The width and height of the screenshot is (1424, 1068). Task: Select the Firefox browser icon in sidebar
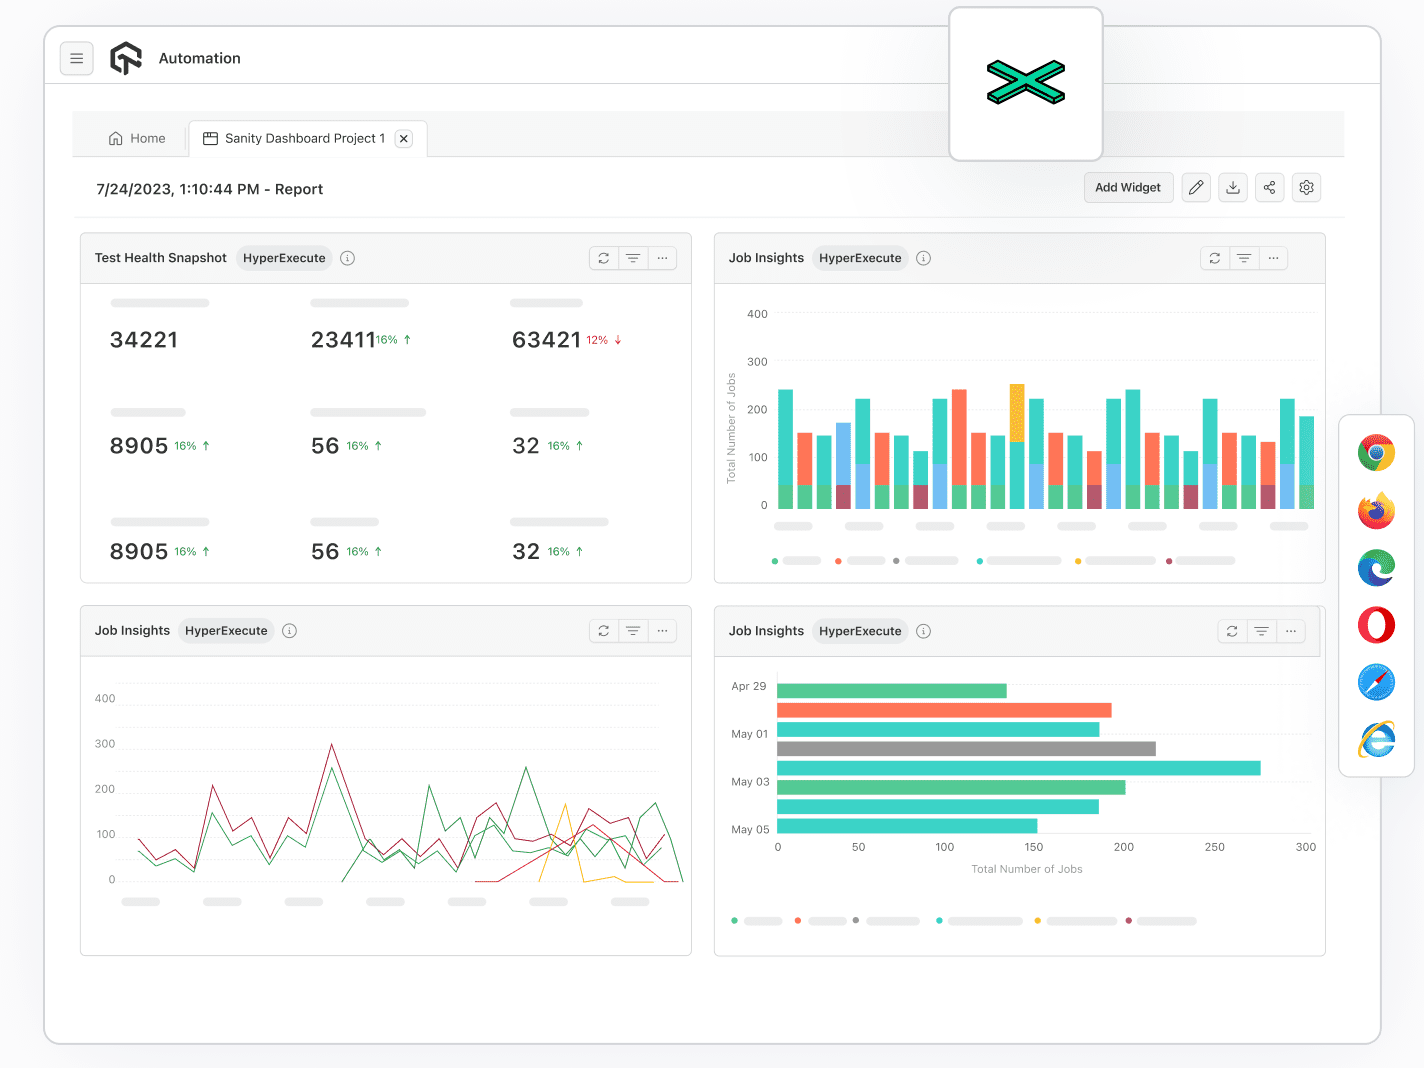click(x=1376, y=510)
